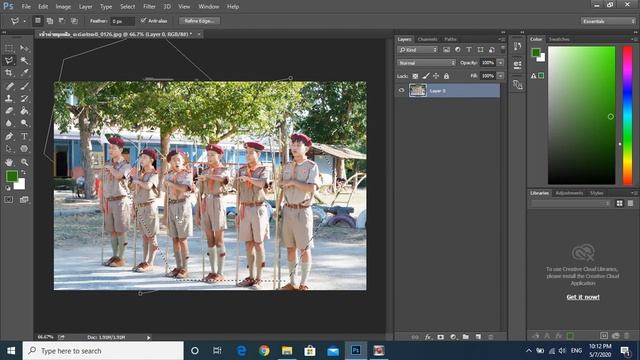Enable Intersect with selection mode
Viewport: 640px width, 360px height.
coord(74,20)
